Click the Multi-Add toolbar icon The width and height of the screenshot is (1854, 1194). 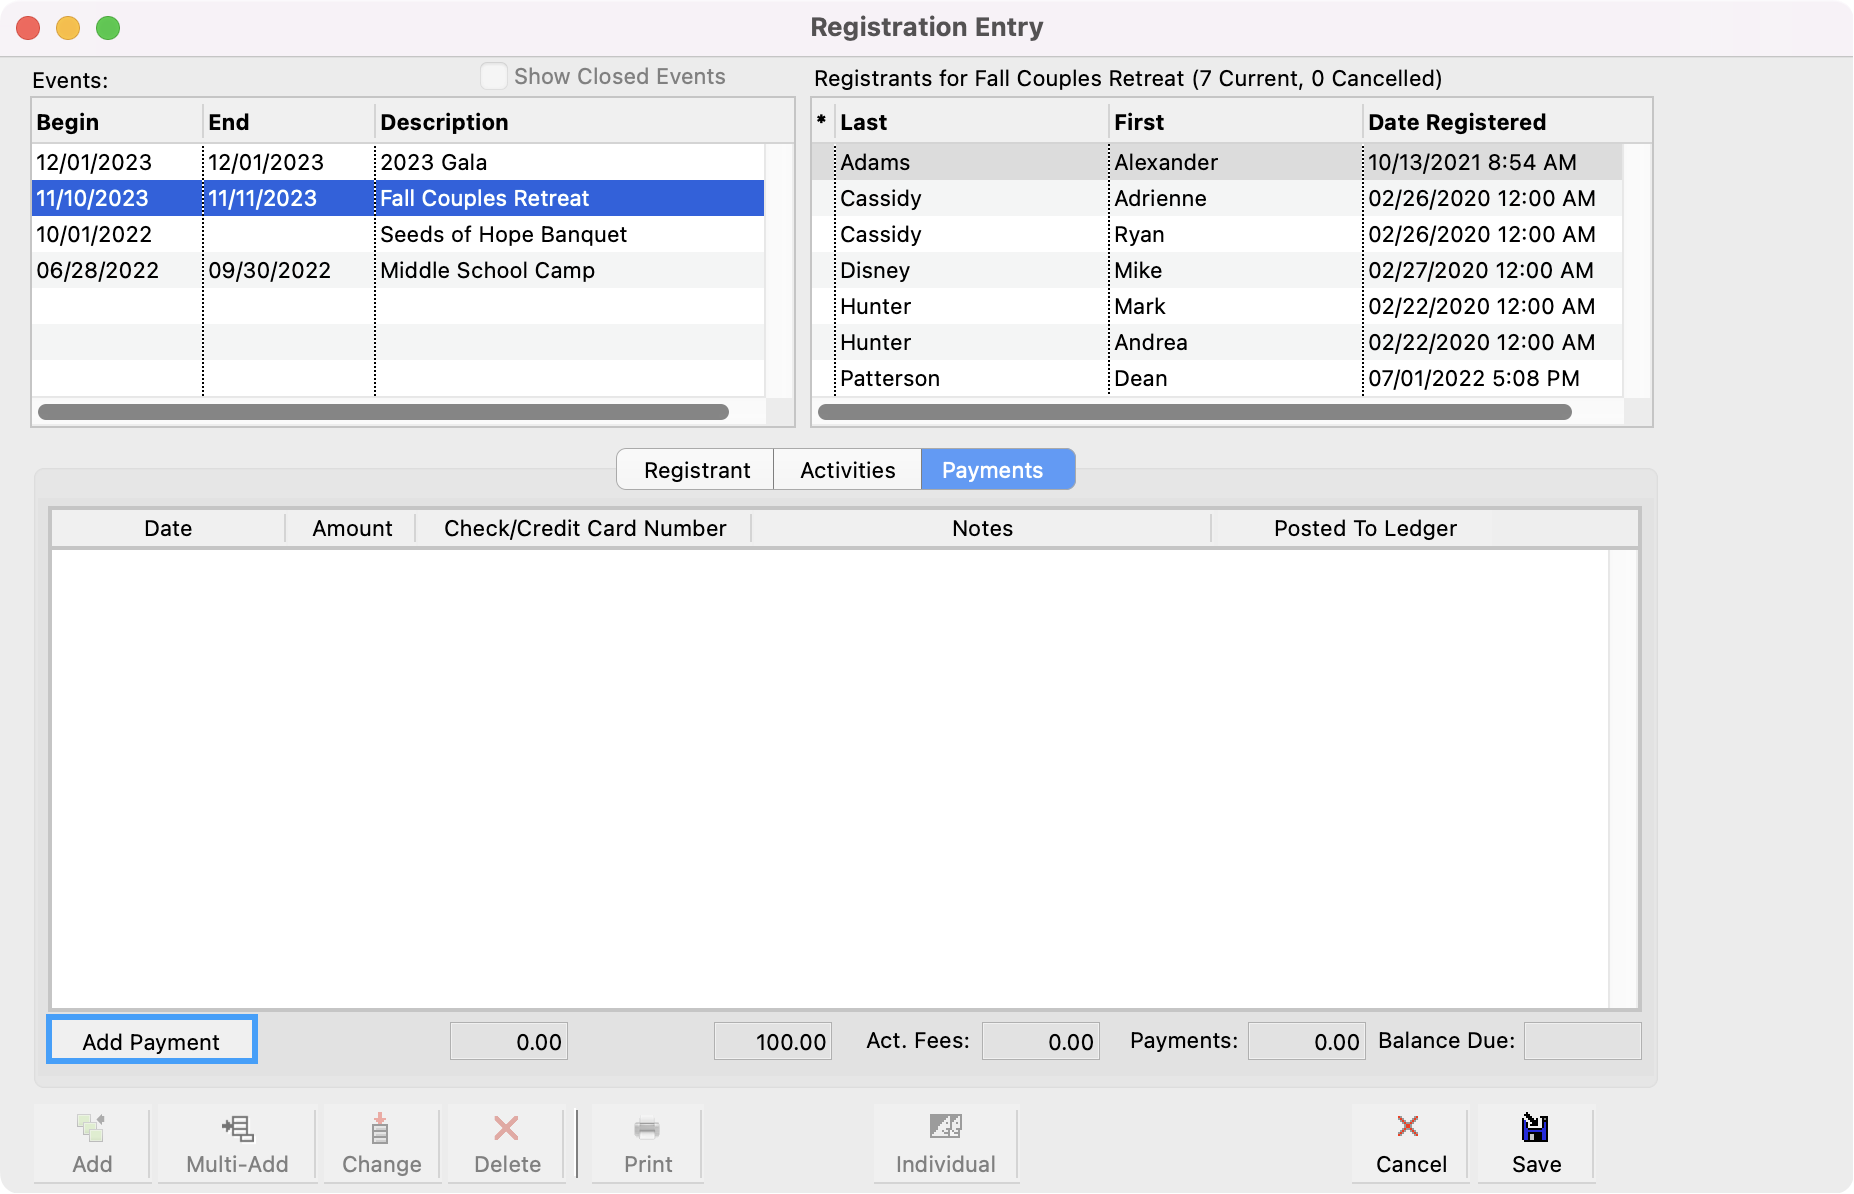point(237,1129)
